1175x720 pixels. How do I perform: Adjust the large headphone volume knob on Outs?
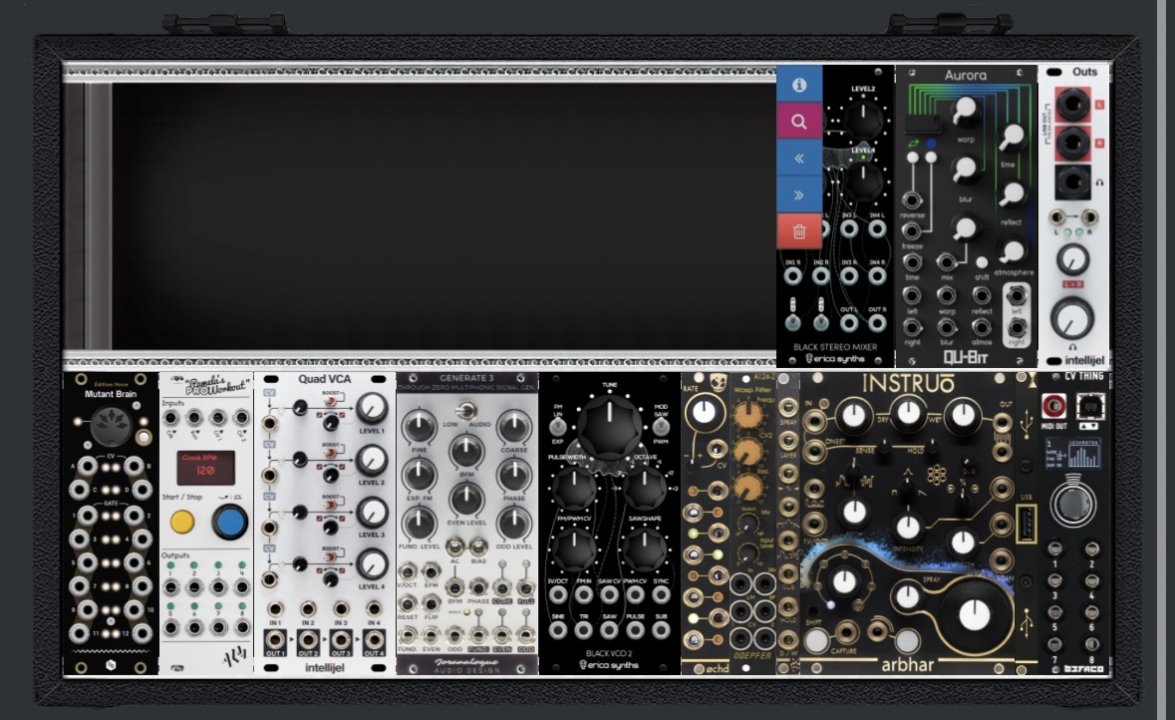tap(1072, 318)
